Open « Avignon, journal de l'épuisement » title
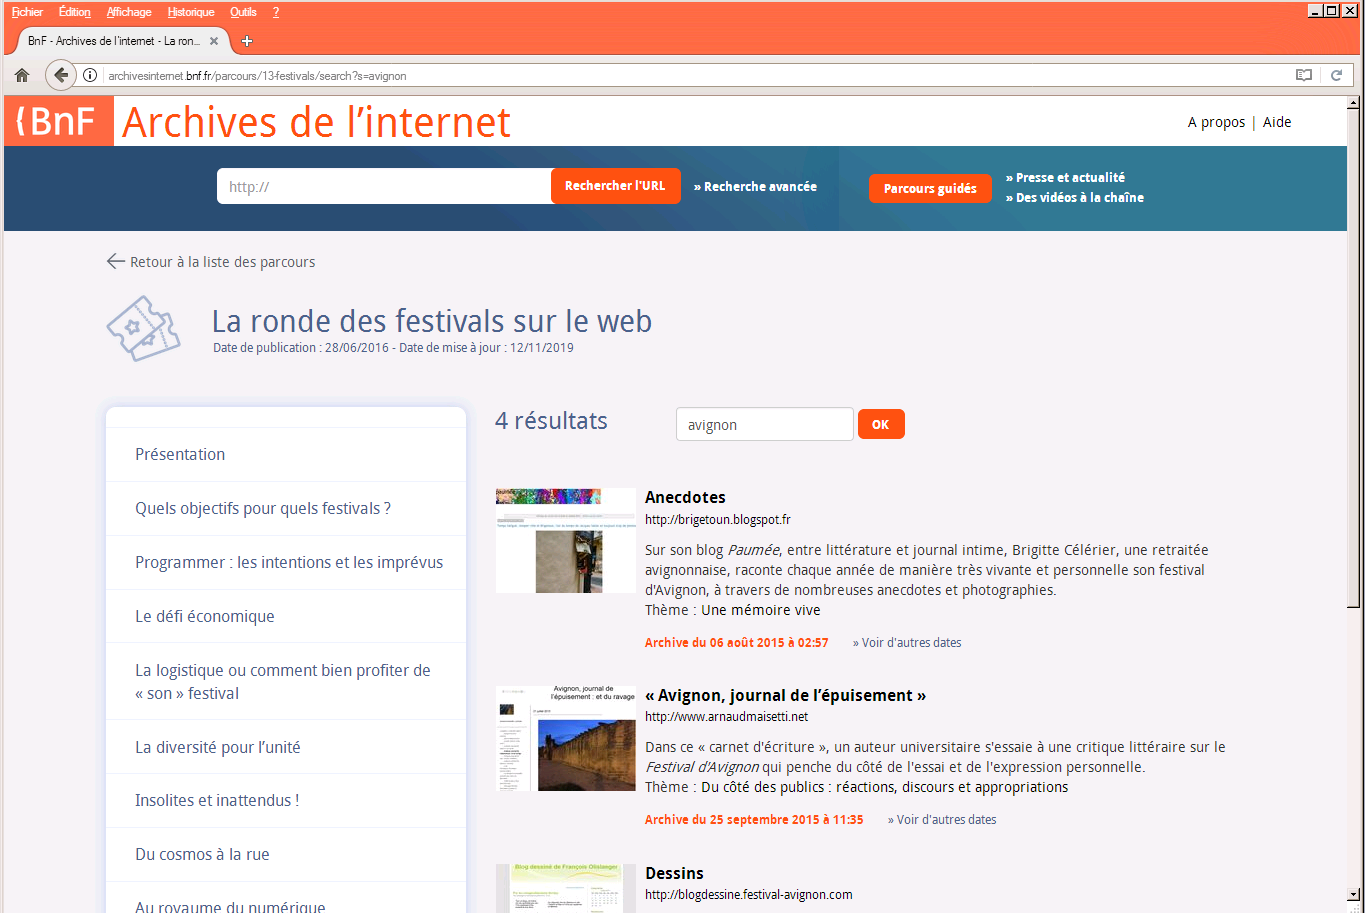 [x=786, y=695]
